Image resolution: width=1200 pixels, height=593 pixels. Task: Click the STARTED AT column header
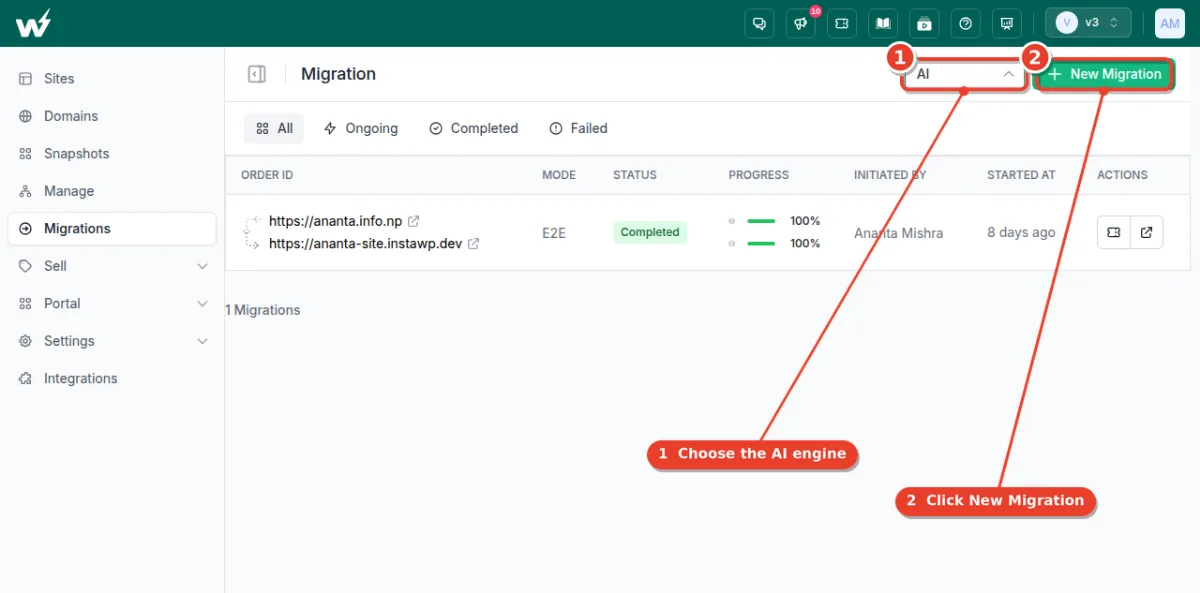coord(1021,175)
